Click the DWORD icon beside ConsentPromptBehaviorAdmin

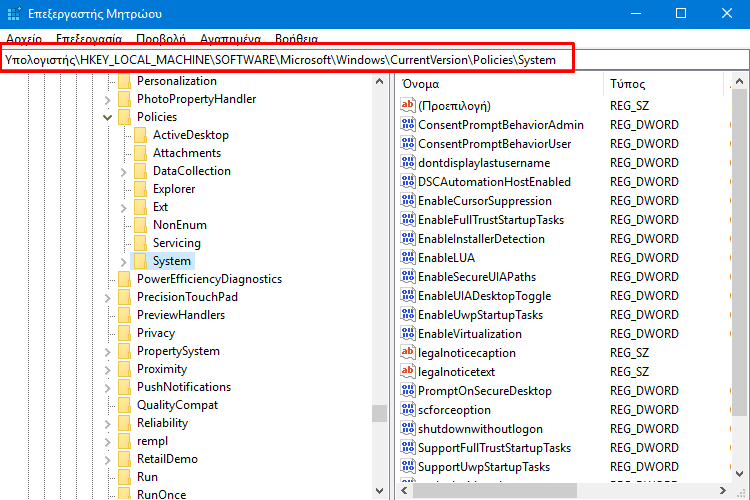[x=408, y=124]
